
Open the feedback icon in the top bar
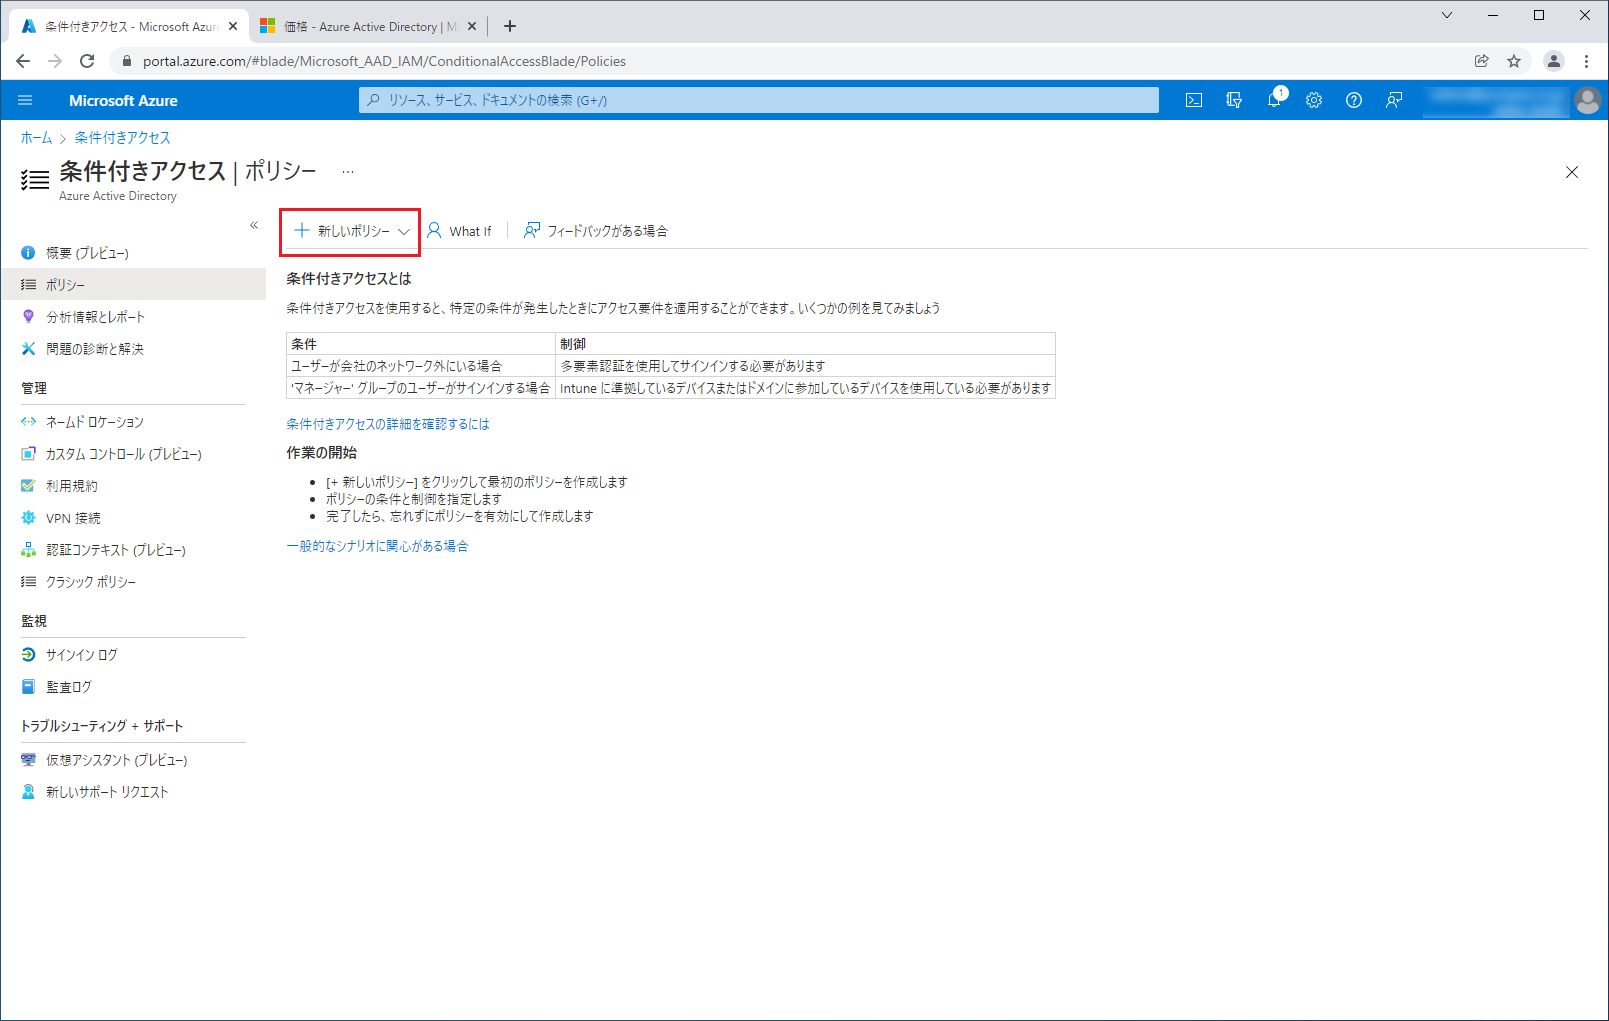coord(1394,100)
